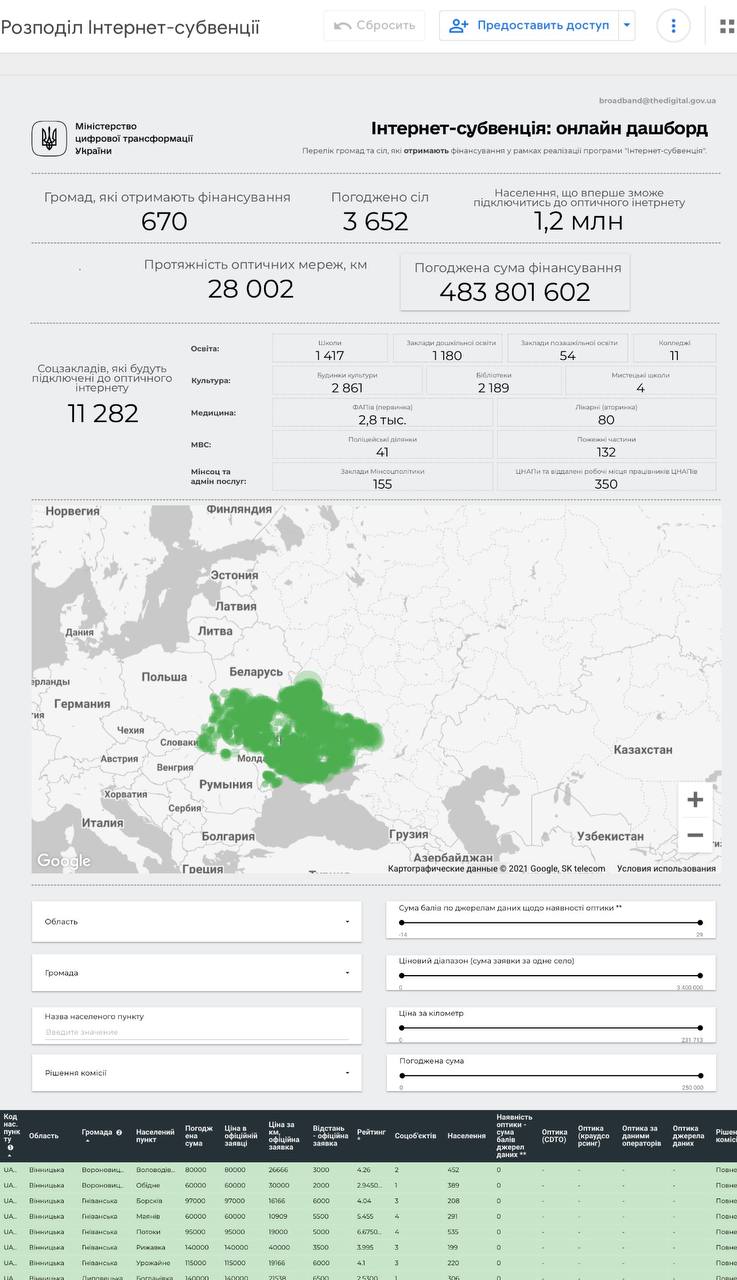Click the Обідне table cell
737x1280 pixels.
[x=148, y=1185]
